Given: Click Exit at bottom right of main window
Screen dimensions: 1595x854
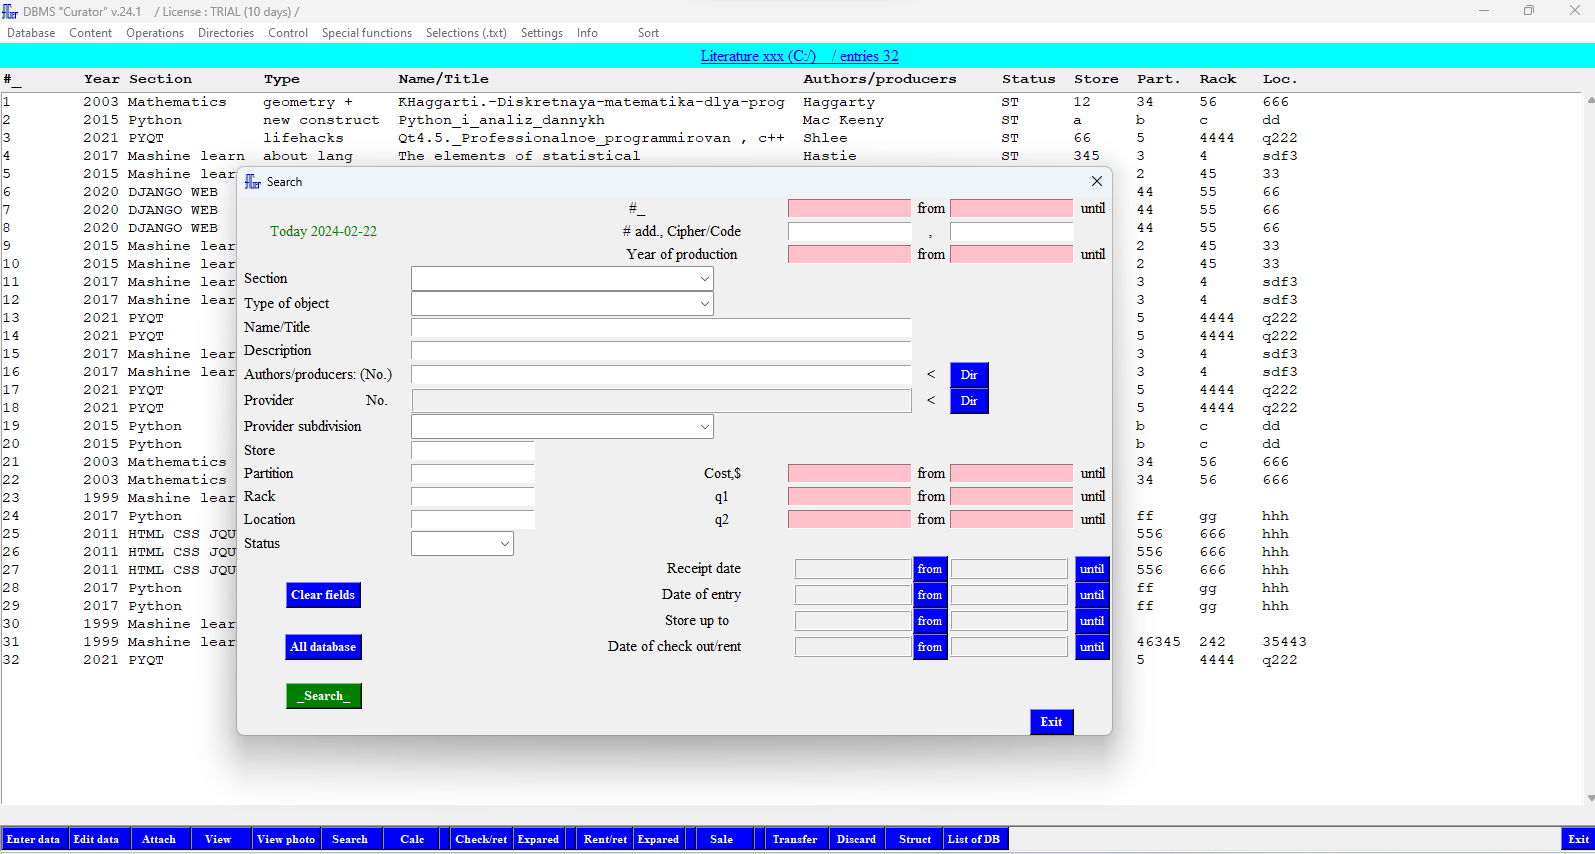Looking at the screenshot, I should (1578, 839).
